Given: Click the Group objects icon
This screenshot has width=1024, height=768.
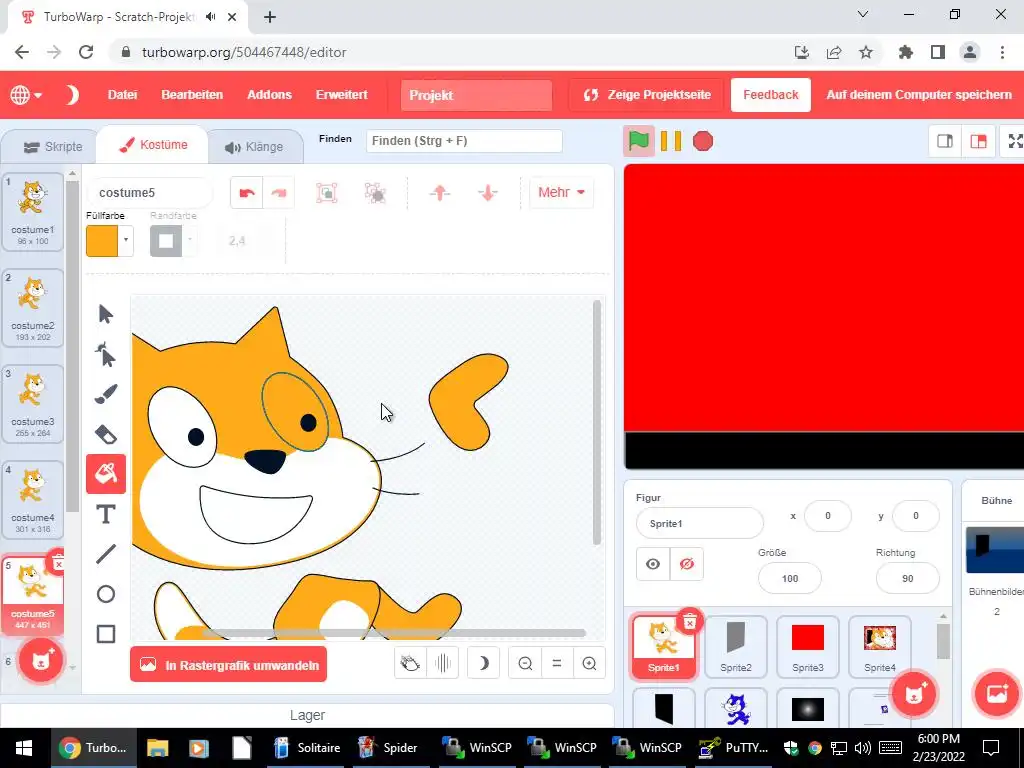Looking at the screenshot, I should click(x=327, y=193).
